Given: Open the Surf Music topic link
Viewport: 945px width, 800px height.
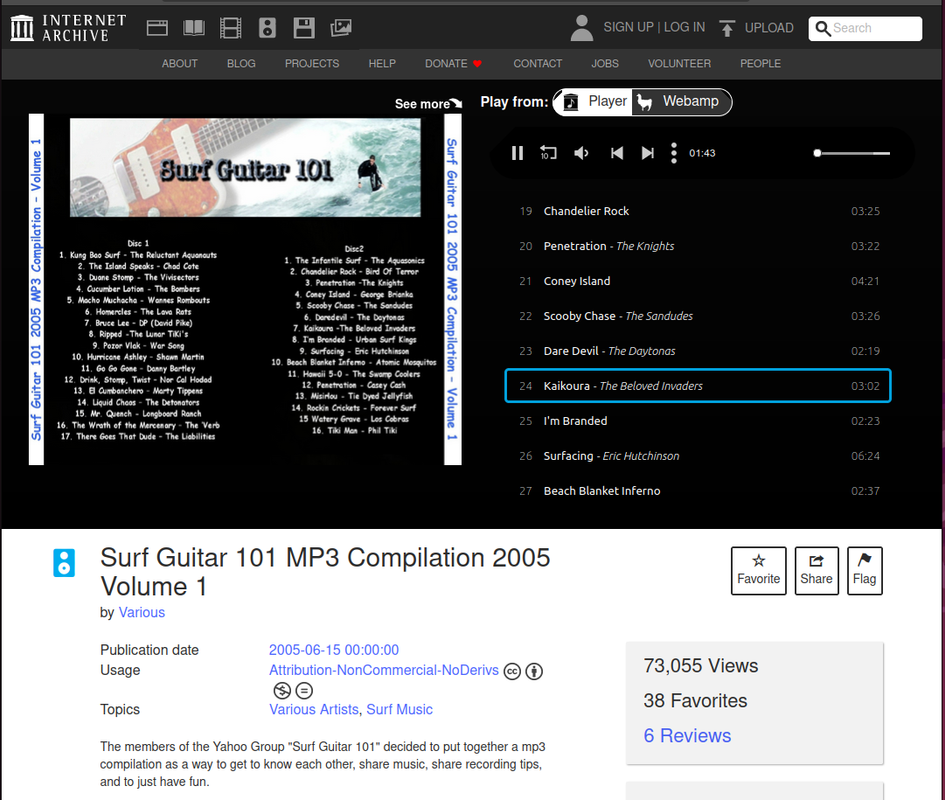Looking at the screenshot, I should tap(400, 710).
